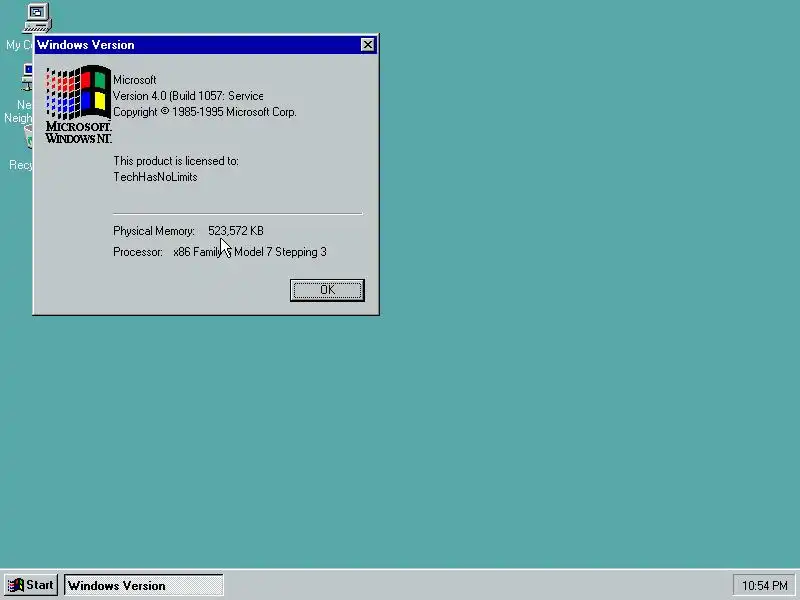The height and width of the screenshot is (600, 800).
Task: Click the 'Microsoft' text line in dialog
Action: 135,80
